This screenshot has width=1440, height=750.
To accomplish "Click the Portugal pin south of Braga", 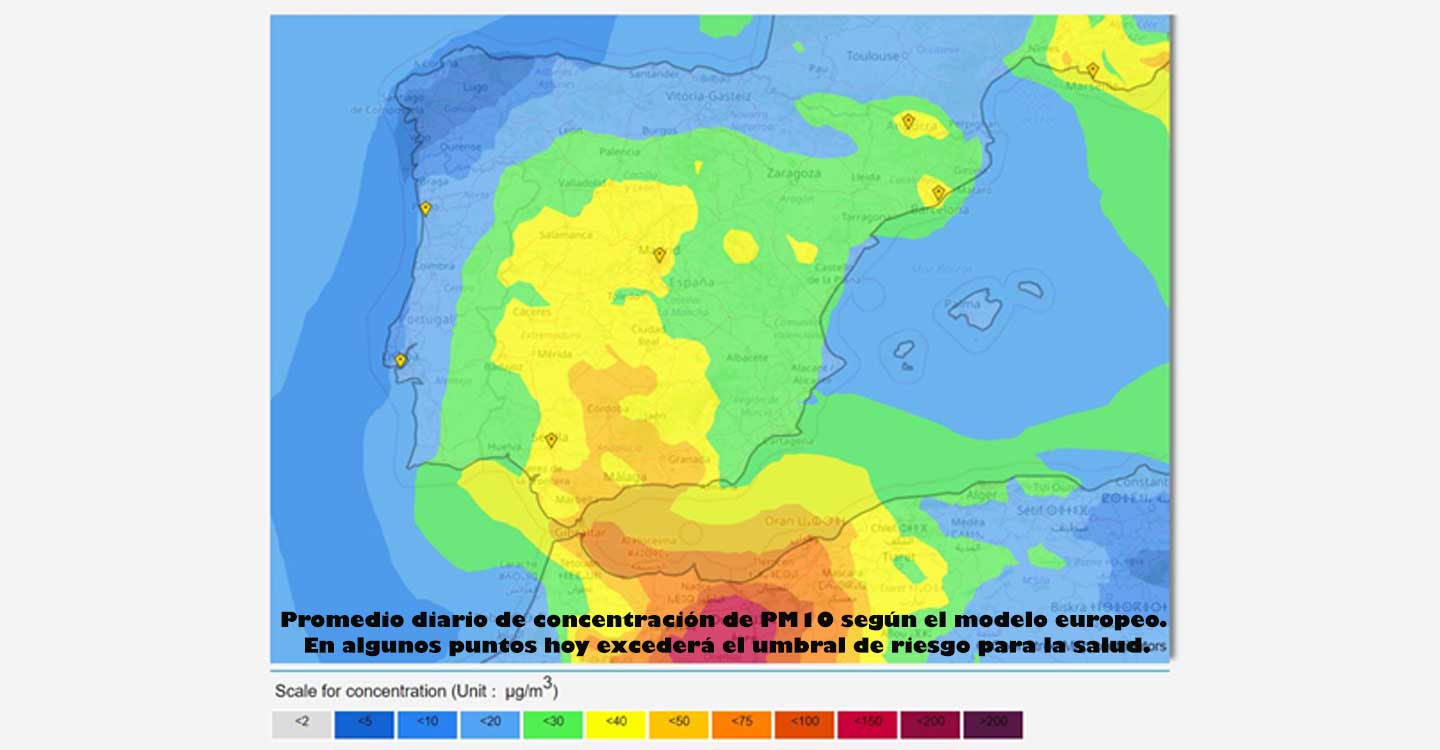I will pos(425,208).
